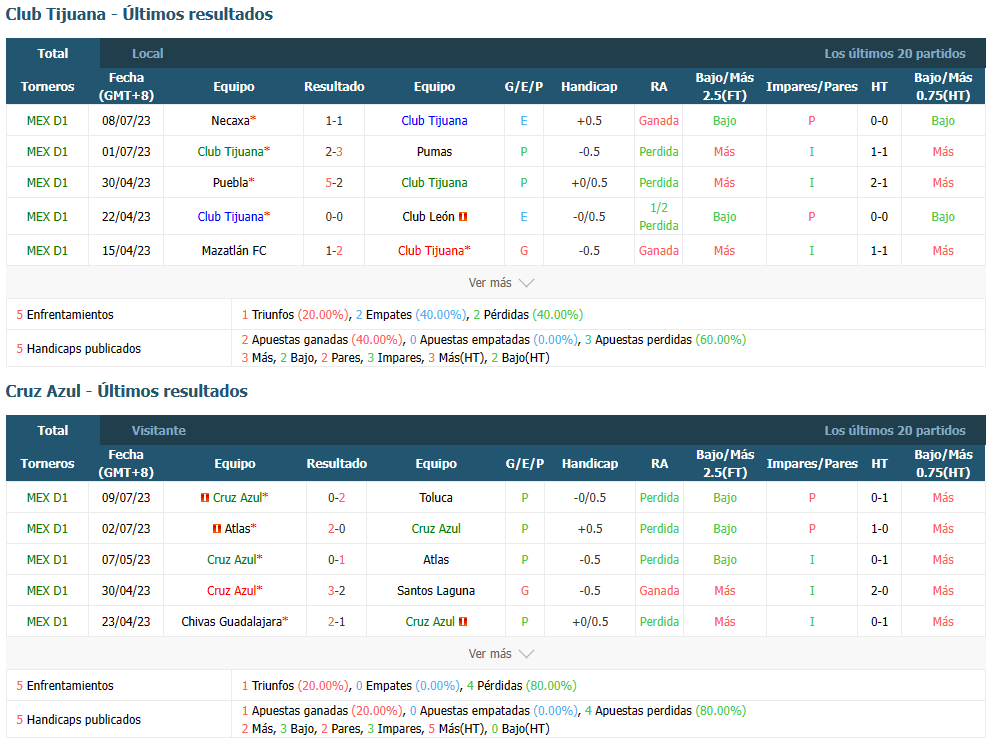Click '5 Enfrentamientos' under Club Tijuana
The image size is (992, 744).
pos(65,315)
